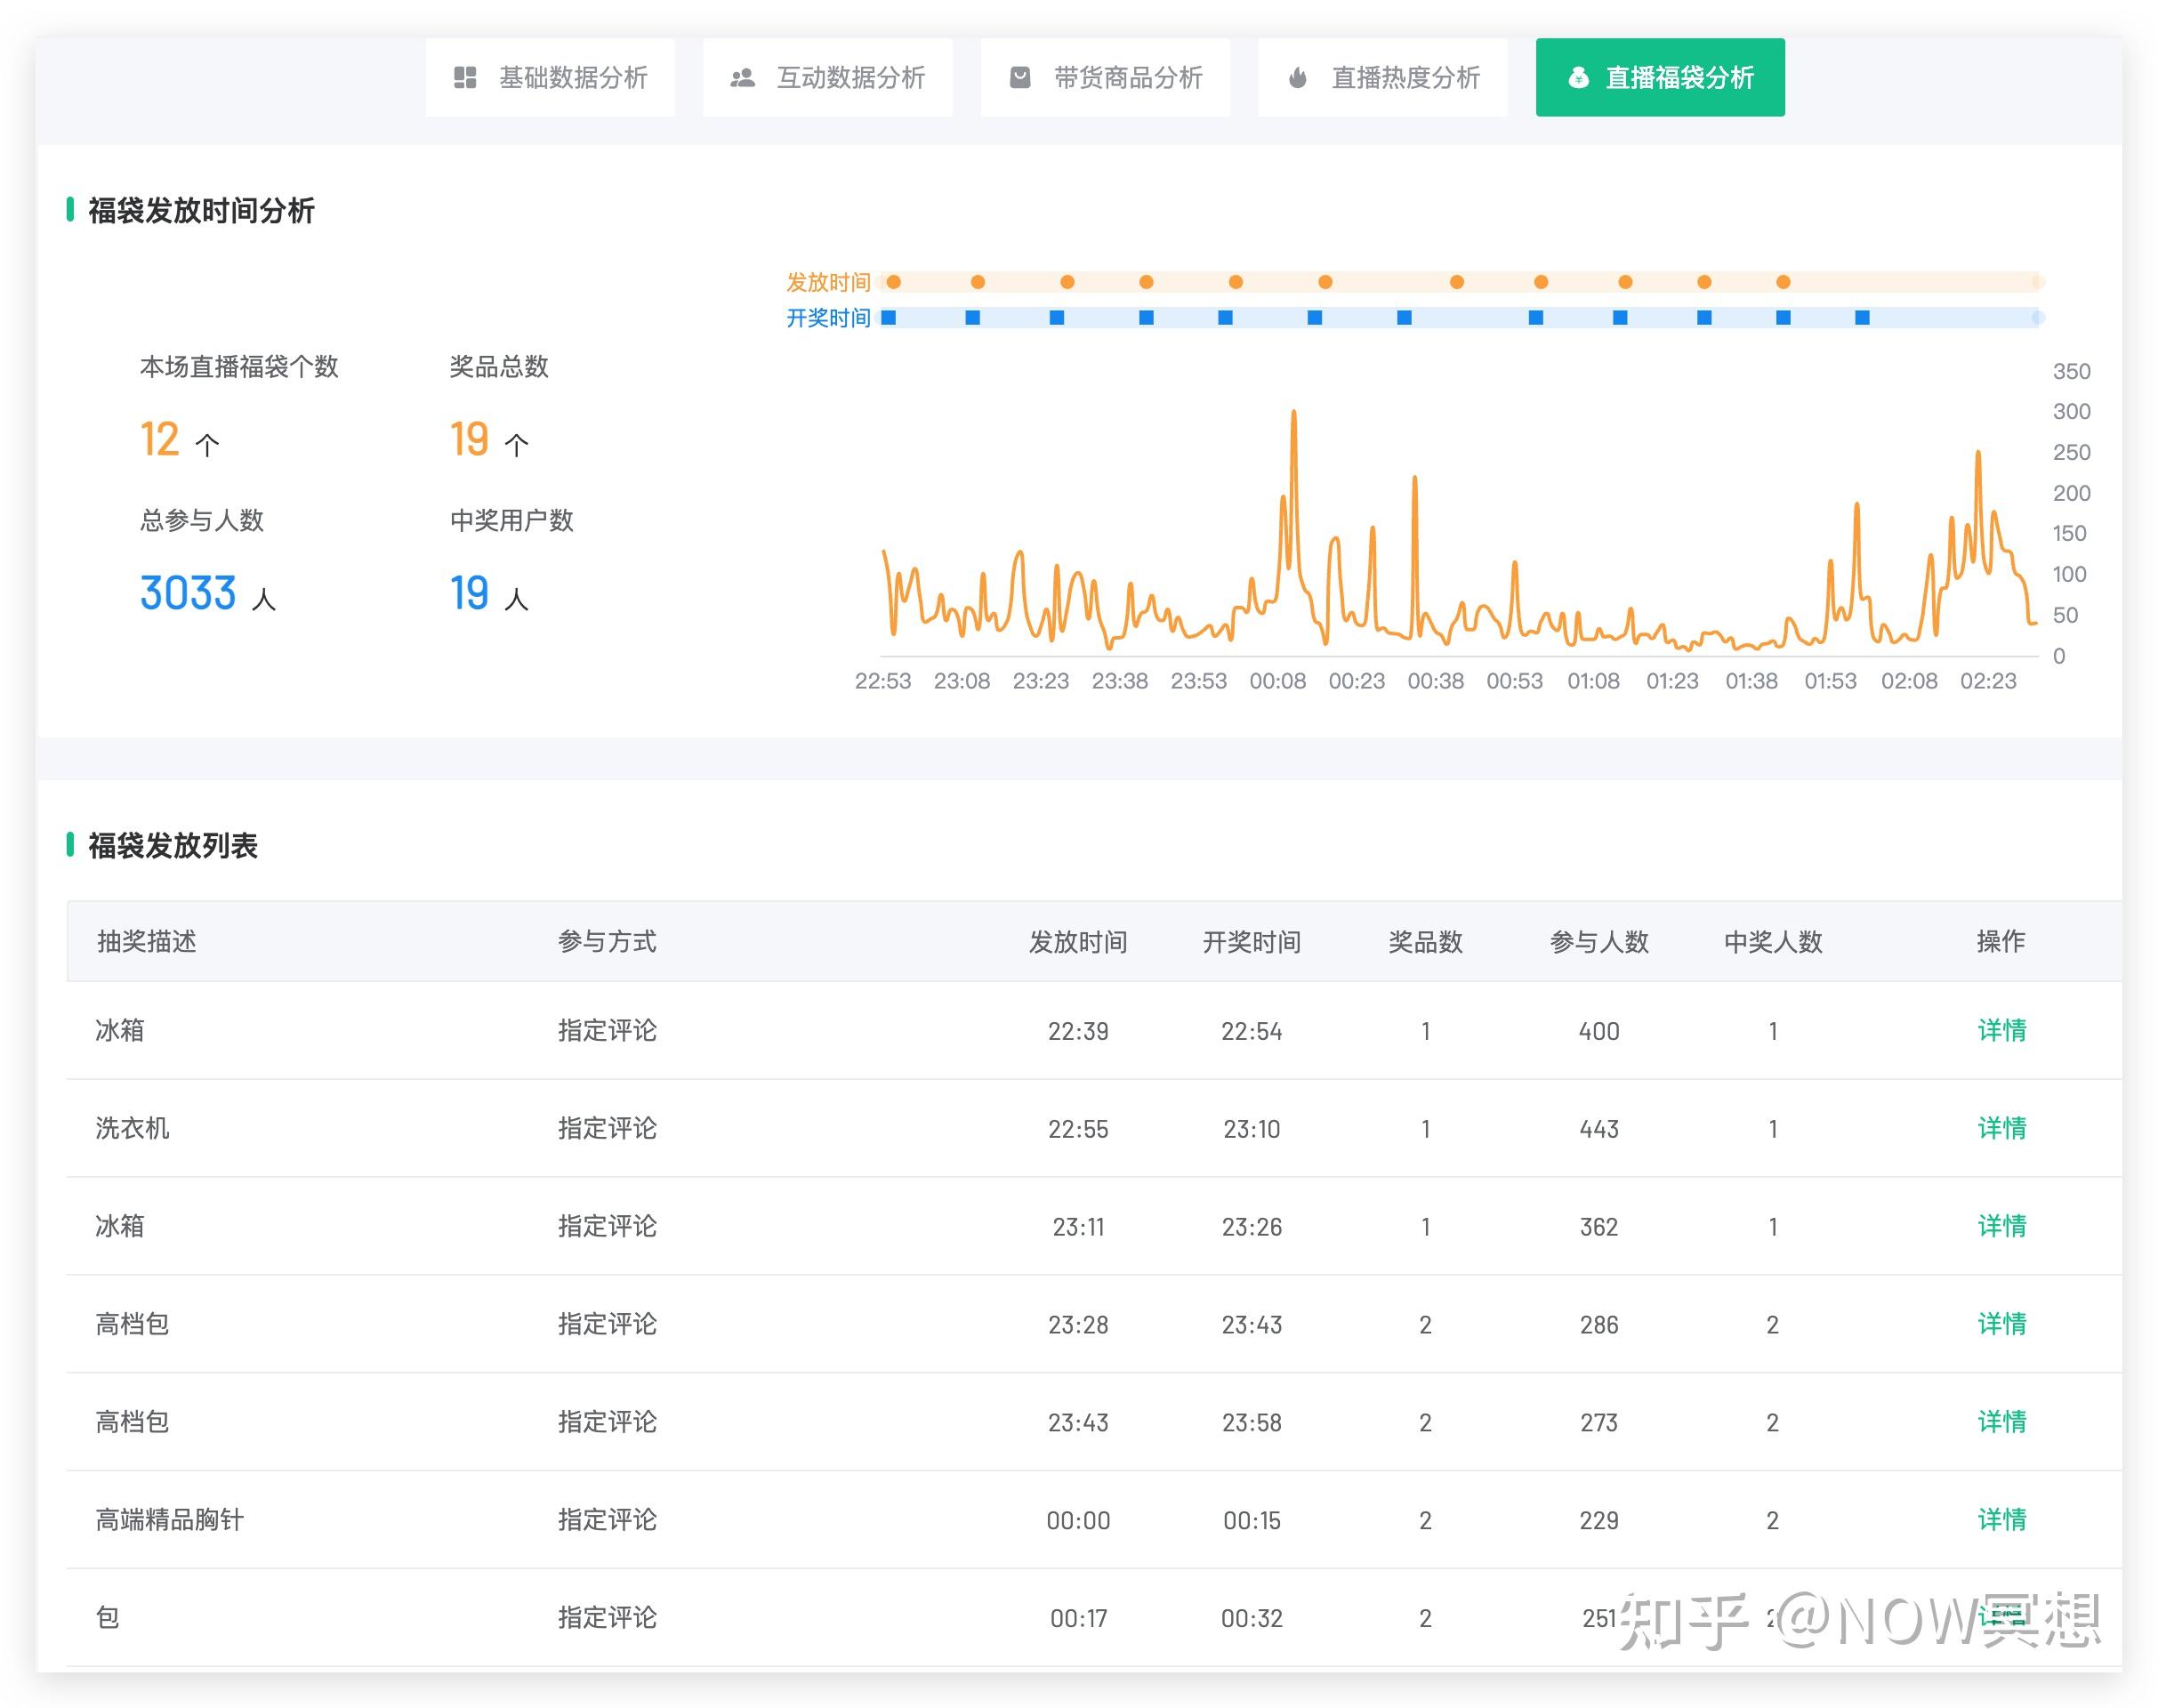
Task: Click the first orange 发放时间 marker
Action: click(x=894, y=282)
